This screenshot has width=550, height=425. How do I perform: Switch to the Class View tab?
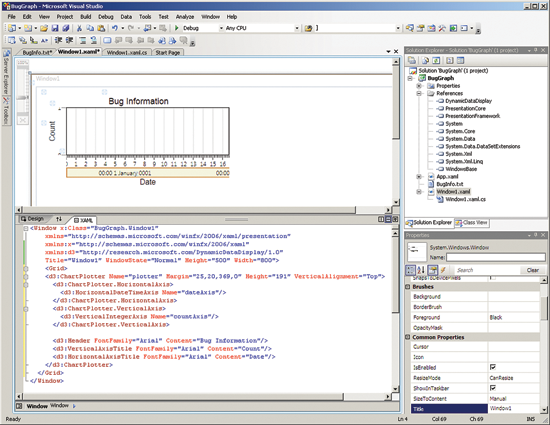click(471, 223)
